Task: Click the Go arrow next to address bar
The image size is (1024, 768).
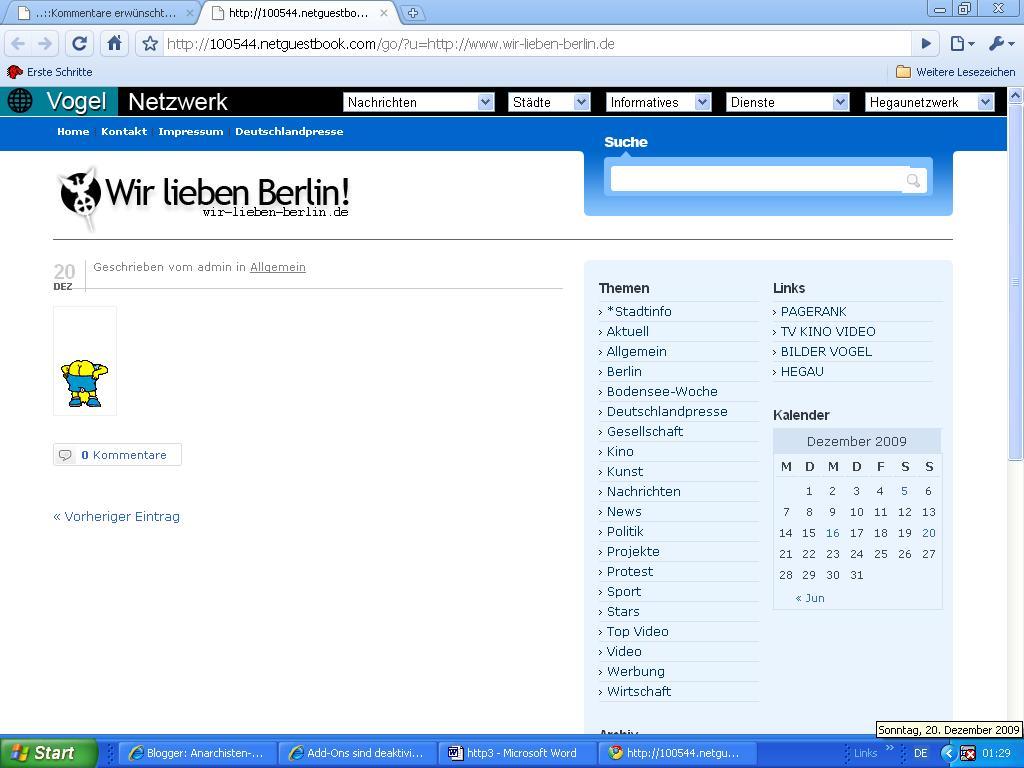Action: pos(925,43)
